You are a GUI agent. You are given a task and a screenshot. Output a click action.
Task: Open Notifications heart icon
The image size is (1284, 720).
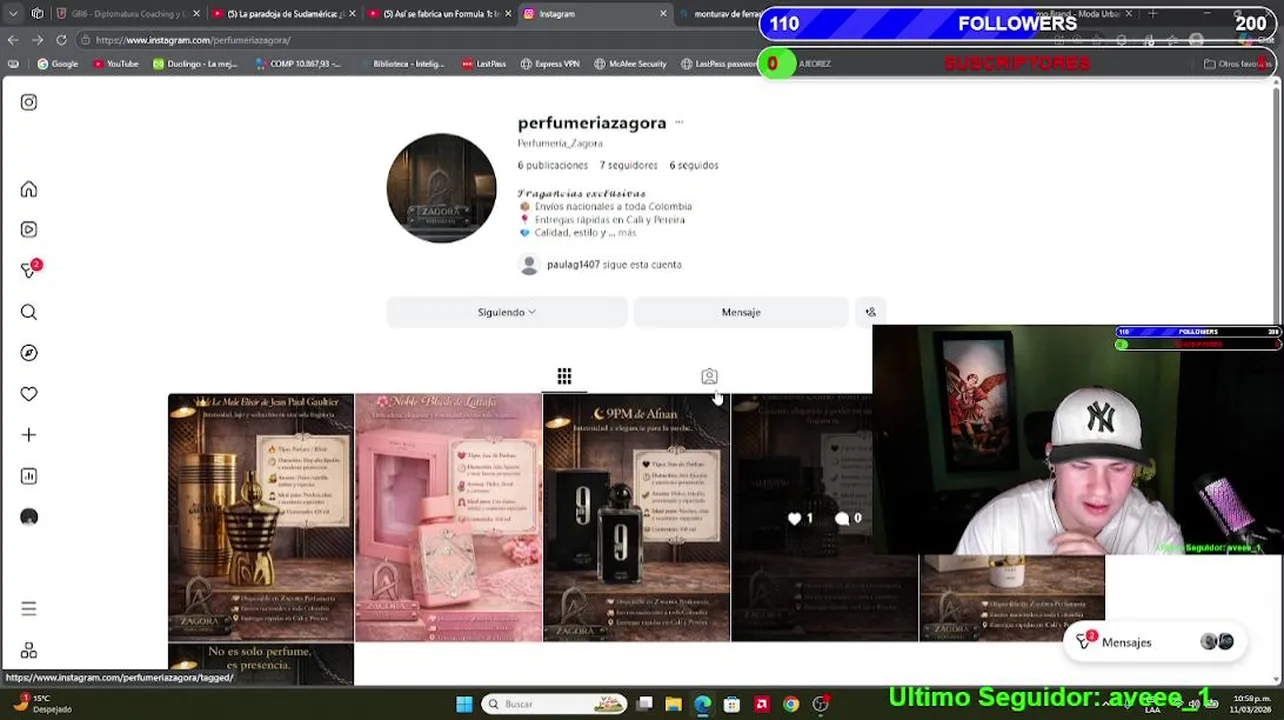[29, 394]
